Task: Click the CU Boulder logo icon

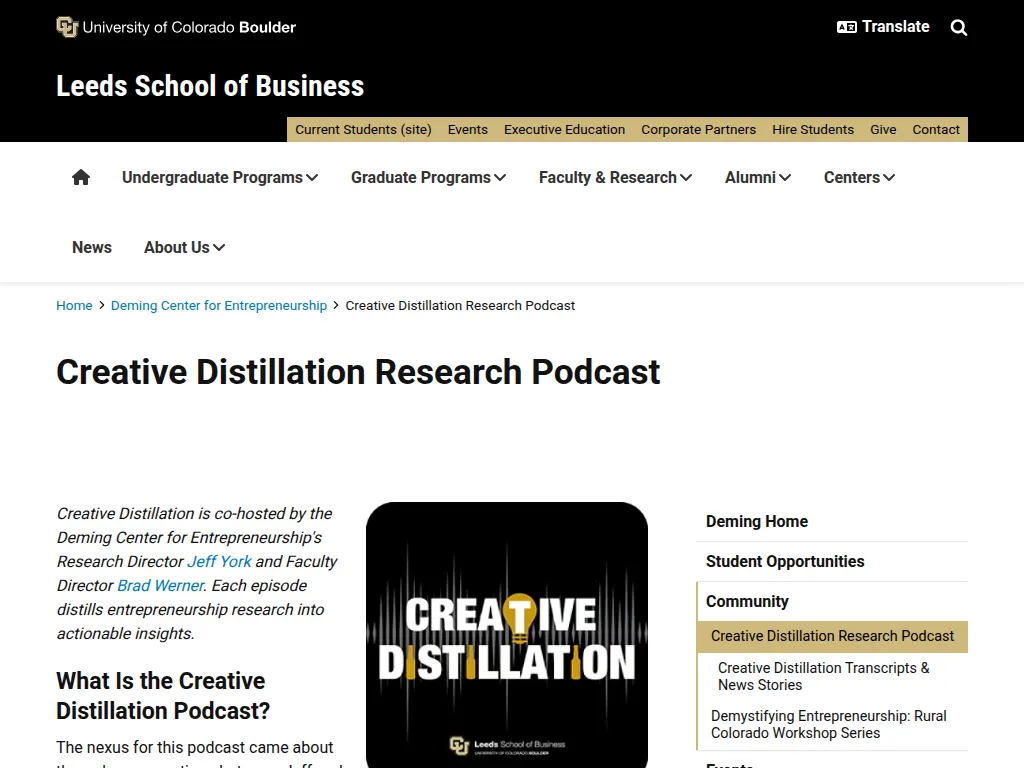Action: 67,27
